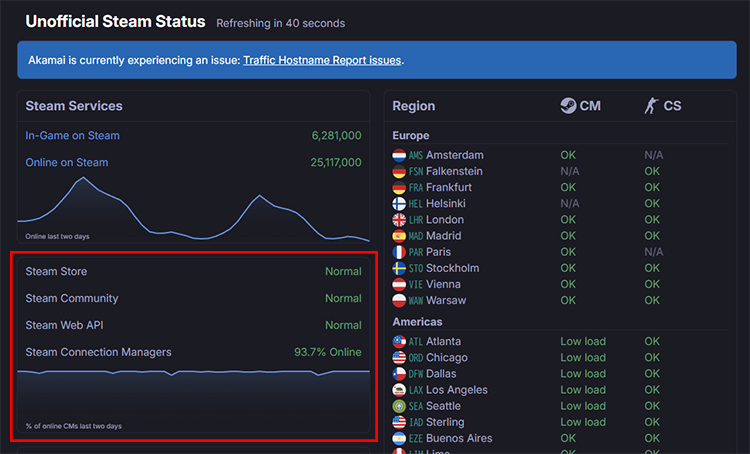Open the Online on Steam link
This screenshot has width=750, height=454.
67,162
